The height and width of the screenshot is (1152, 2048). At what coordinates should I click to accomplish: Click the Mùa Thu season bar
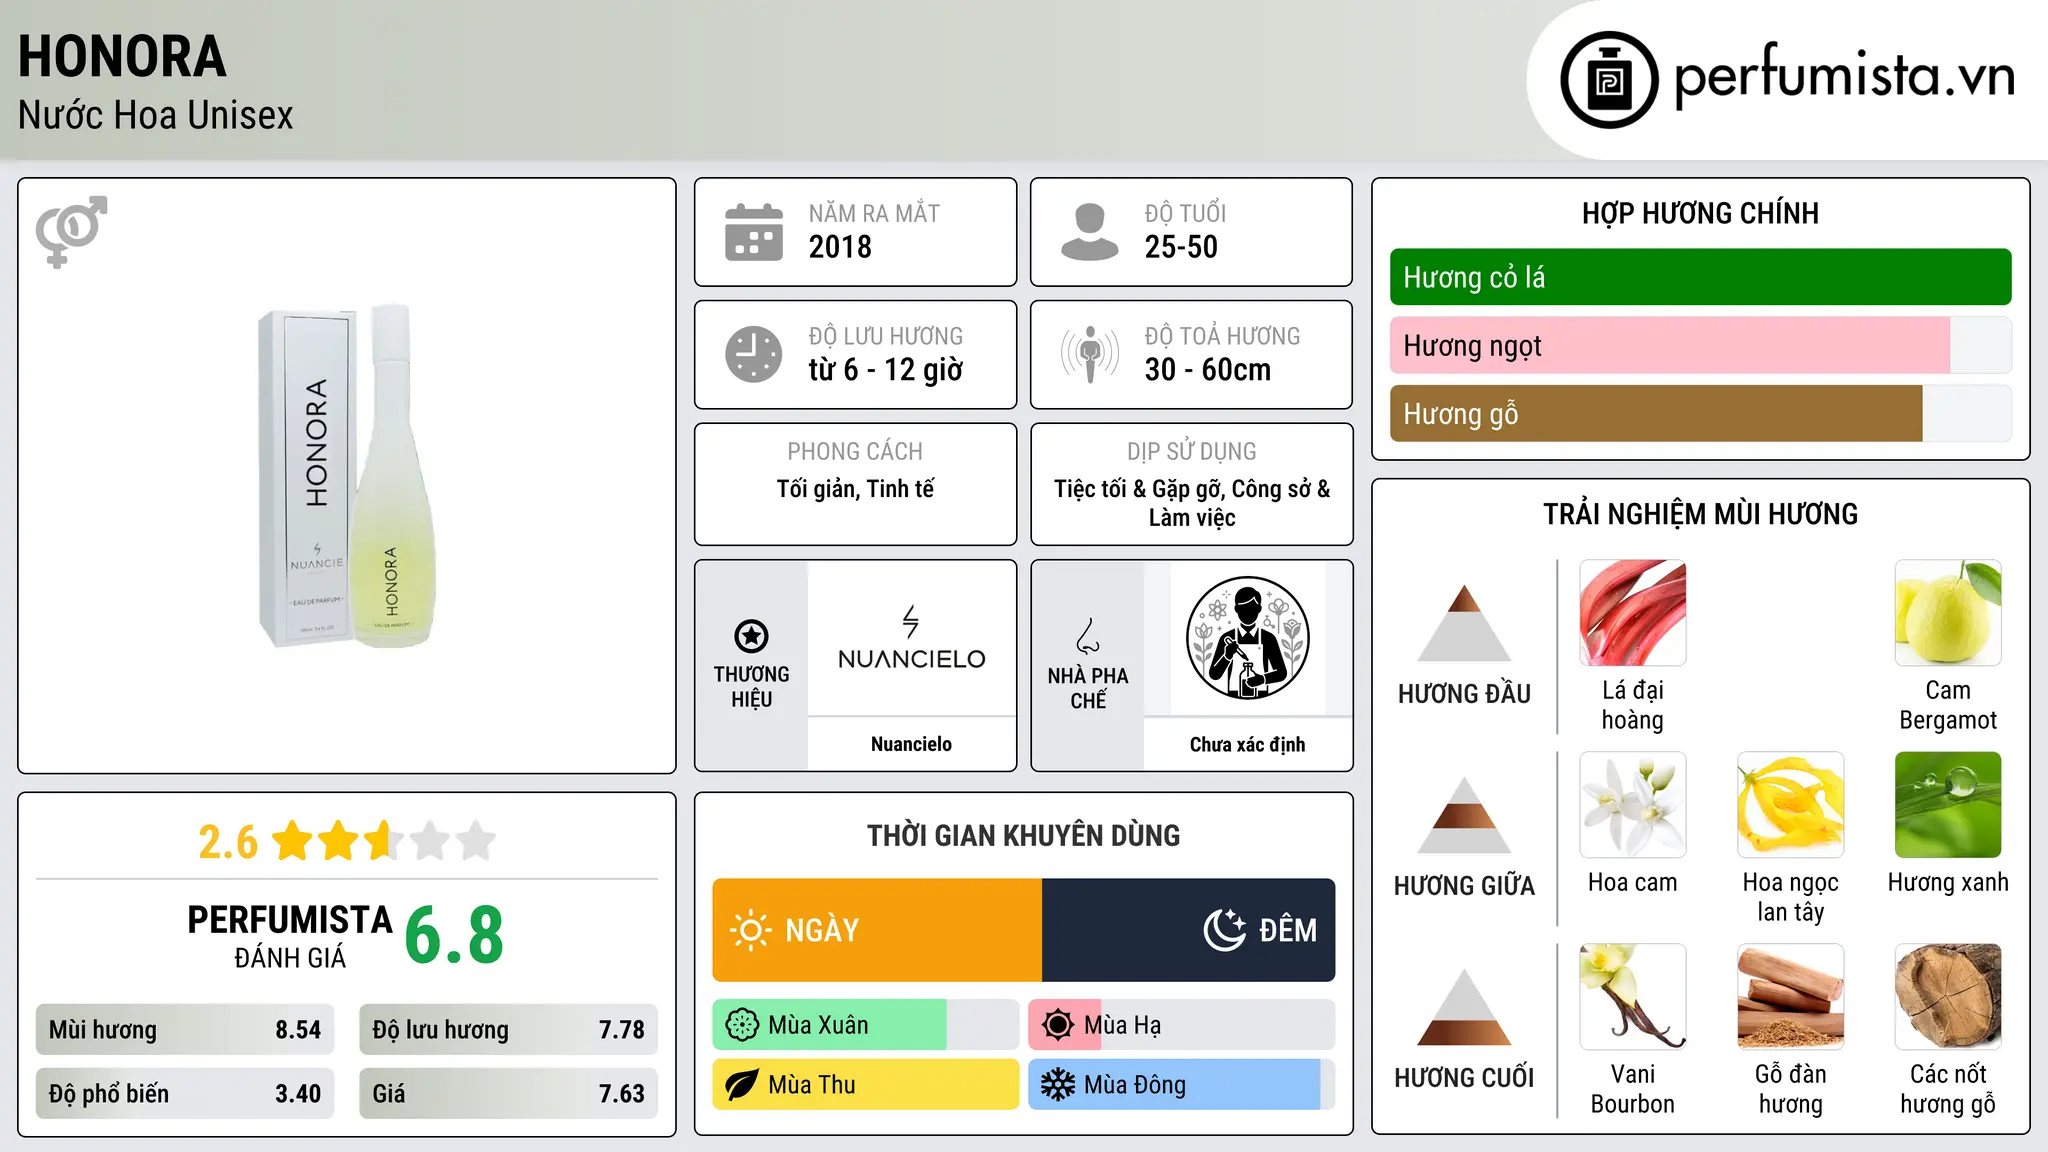click(865, 1085)
